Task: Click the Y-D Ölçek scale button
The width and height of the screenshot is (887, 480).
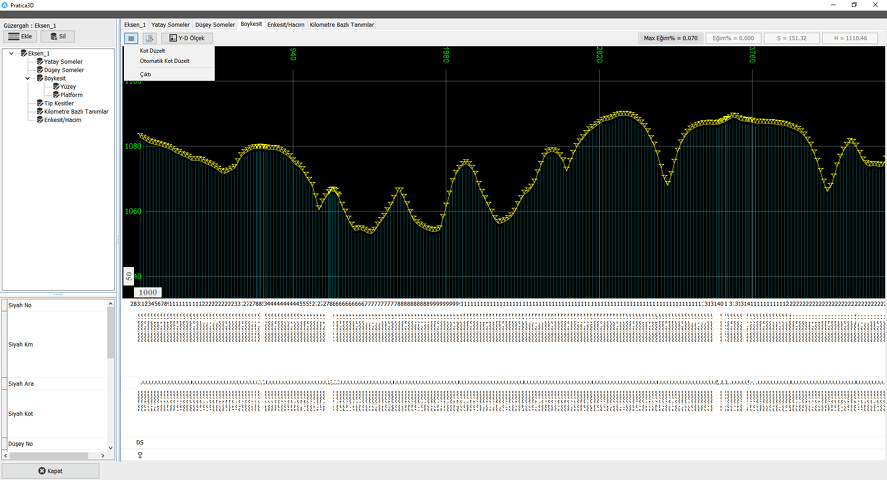Action: (x=187, y=38)
